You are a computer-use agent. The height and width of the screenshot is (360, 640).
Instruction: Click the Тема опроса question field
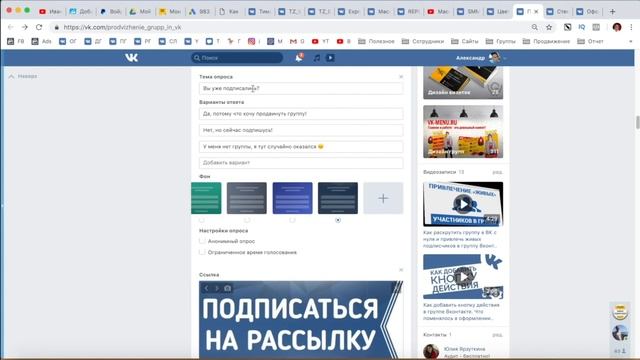(x=301, y=88)
